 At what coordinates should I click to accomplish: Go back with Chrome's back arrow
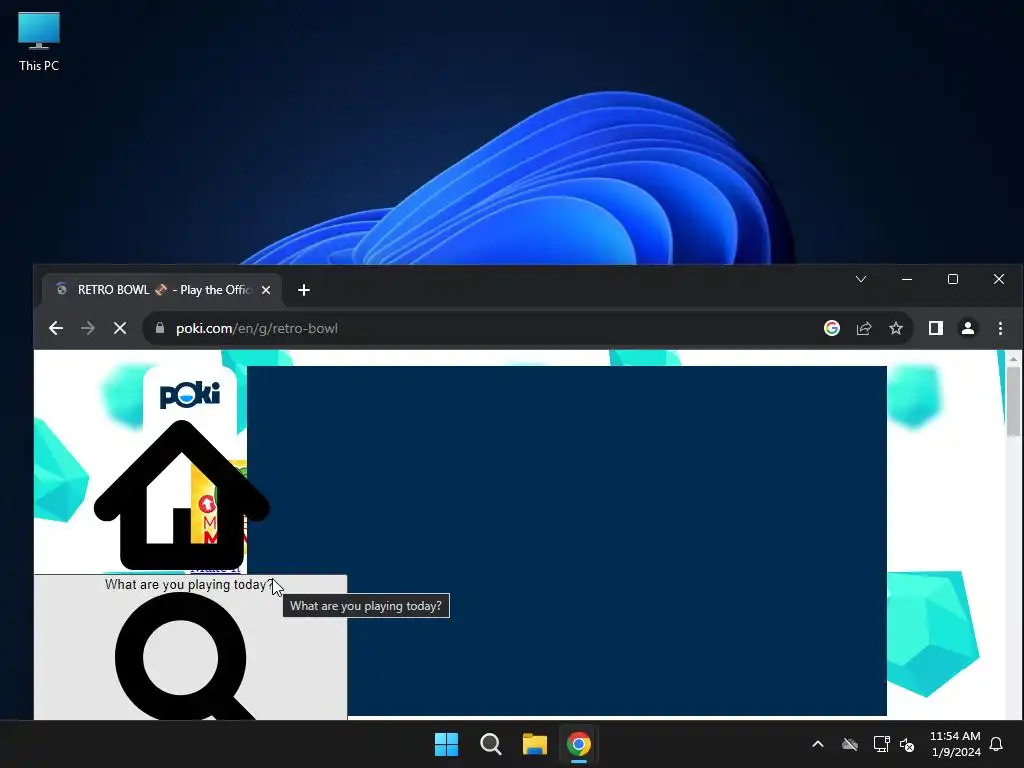pyautogui.click(x=56, y=328)
